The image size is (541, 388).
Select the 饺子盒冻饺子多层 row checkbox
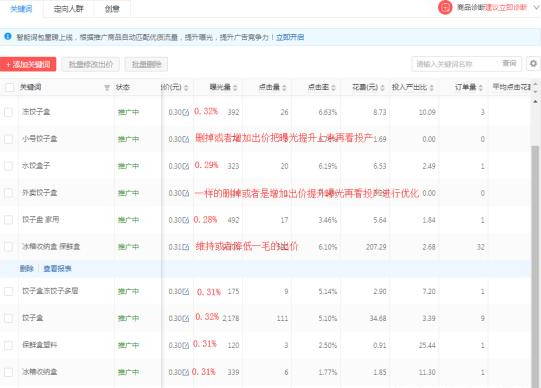[8, 291]
